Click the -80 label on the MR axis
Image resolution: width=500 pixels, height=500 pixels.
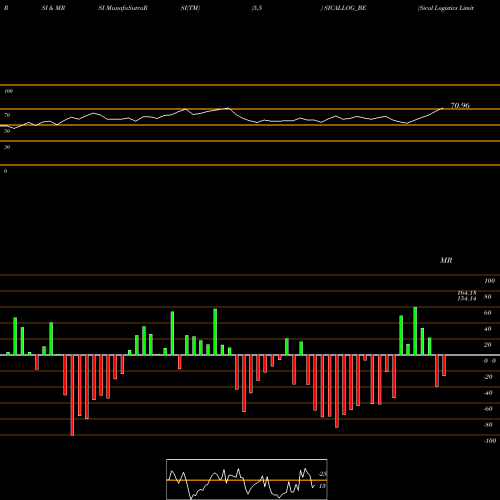coord(488,425)
